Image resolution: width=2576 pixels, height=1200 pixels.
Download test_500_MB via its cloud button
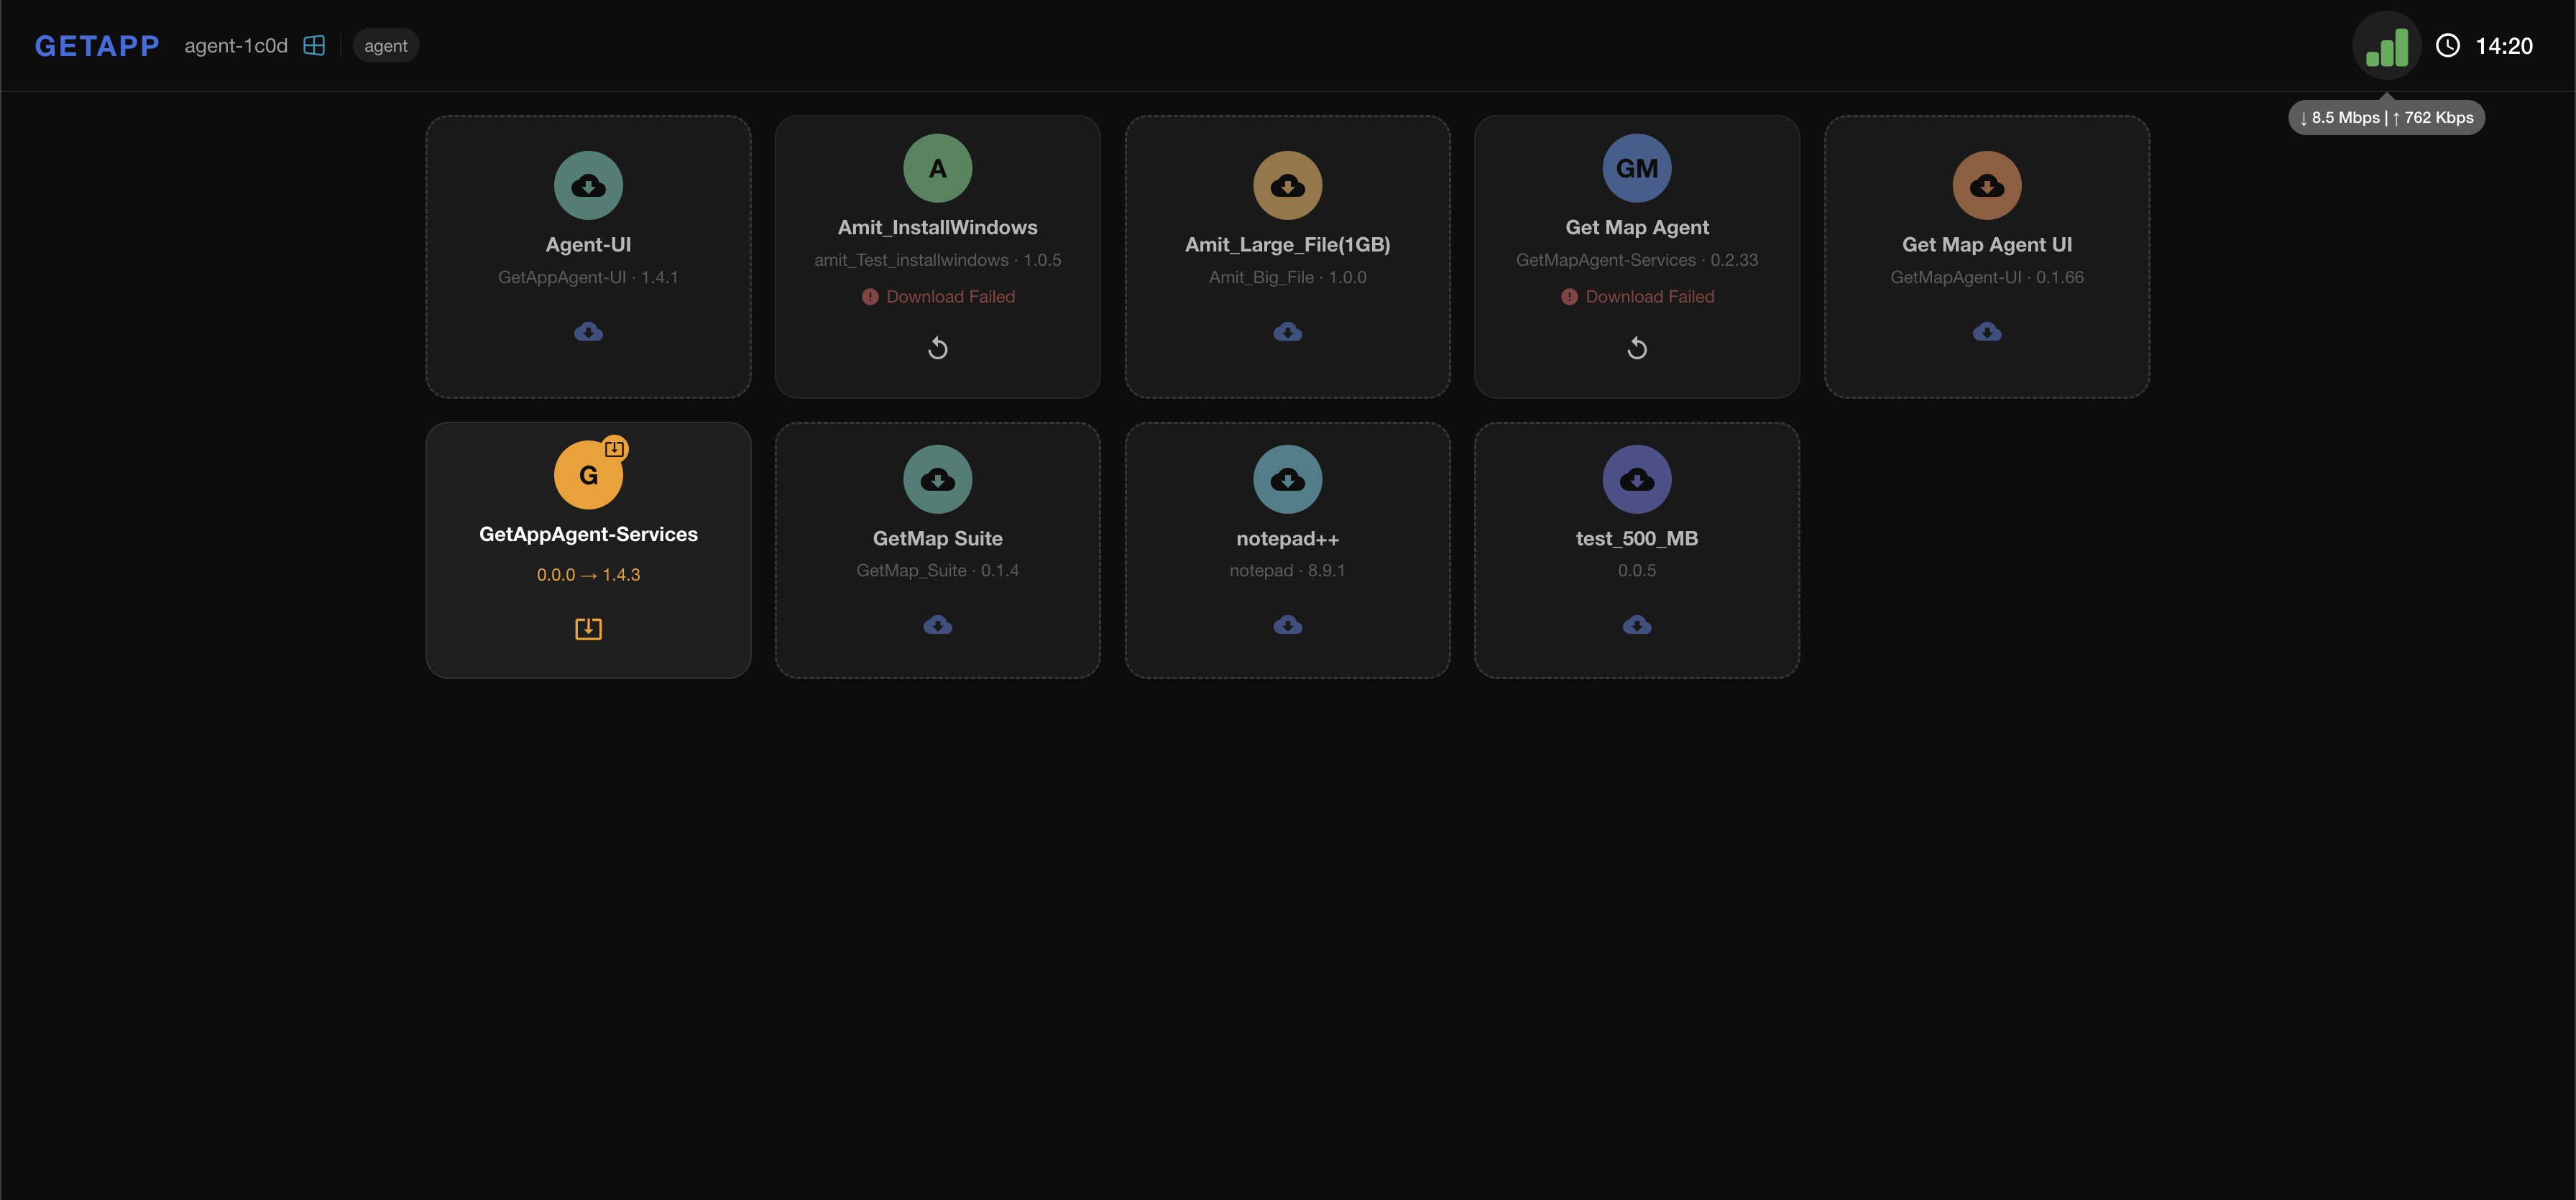click(x=1636, y=625)
